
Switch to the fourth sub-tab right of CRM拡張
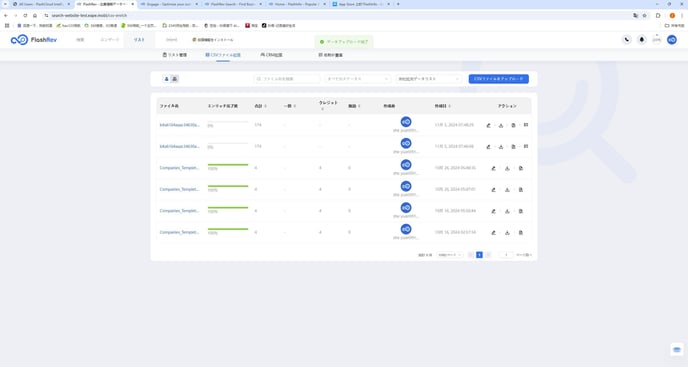pyautogui.click(x=330, y=55)
